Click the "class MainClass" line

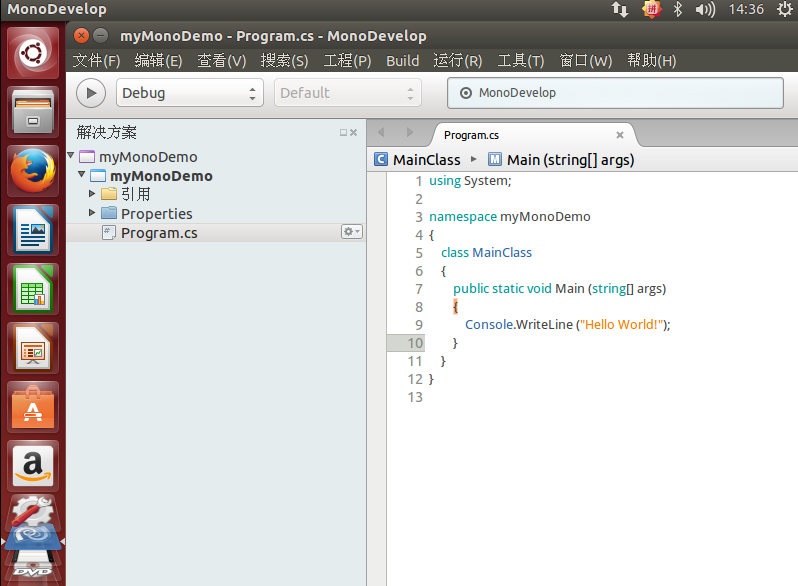(486, 253)
